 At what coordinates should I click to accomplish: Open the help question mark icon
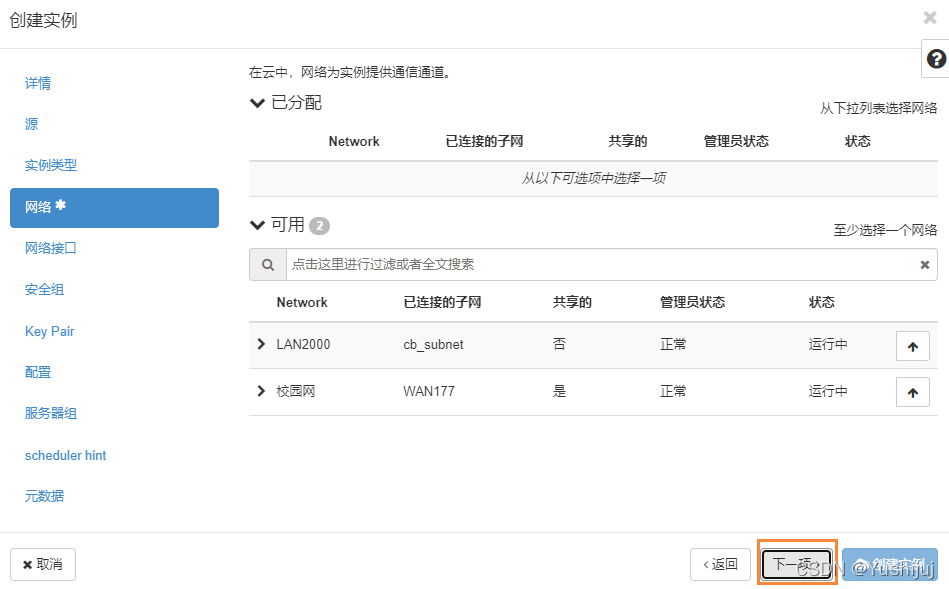click(x=936, y=59)
